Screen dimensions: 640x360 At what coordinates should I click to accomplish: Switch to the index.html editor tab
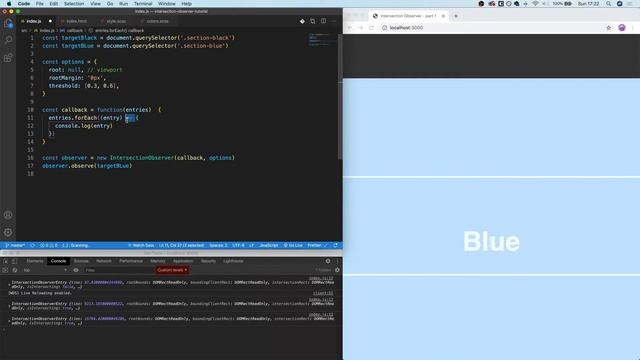coord(77,21)
